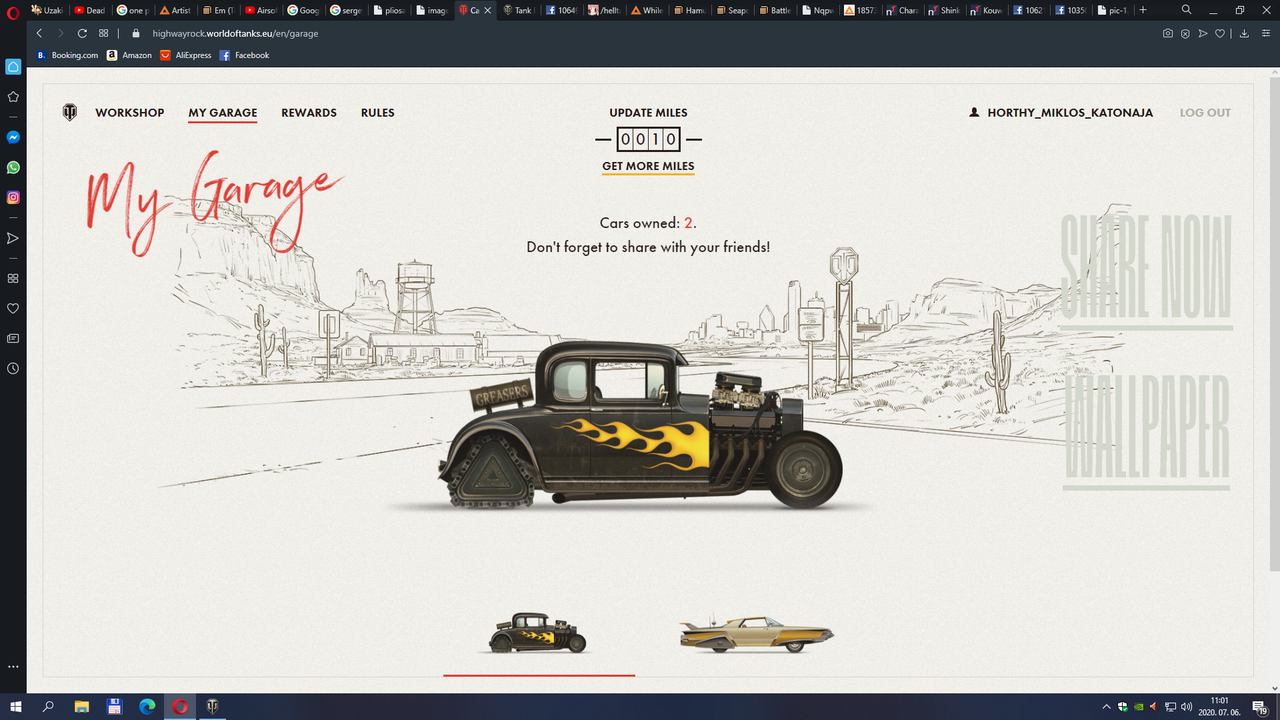
Task: Click WALLPAPER button
Action: point(1146,431)
